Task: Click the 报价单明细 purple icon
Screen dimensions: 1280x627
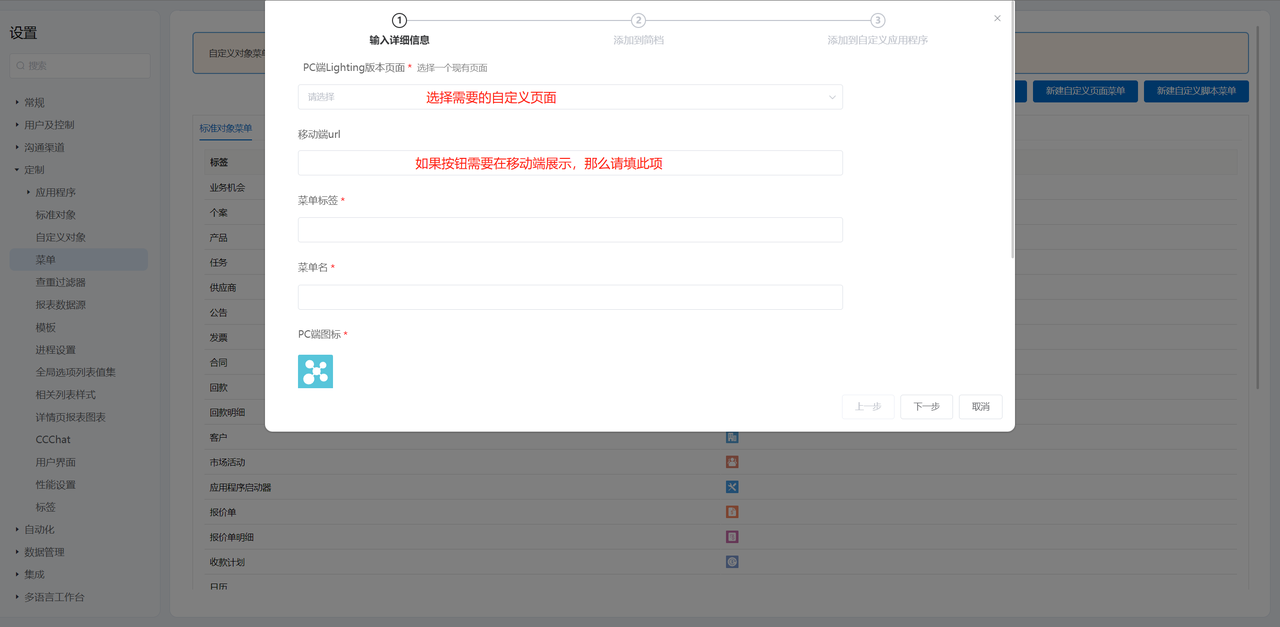Action: [x=732, y=537]
